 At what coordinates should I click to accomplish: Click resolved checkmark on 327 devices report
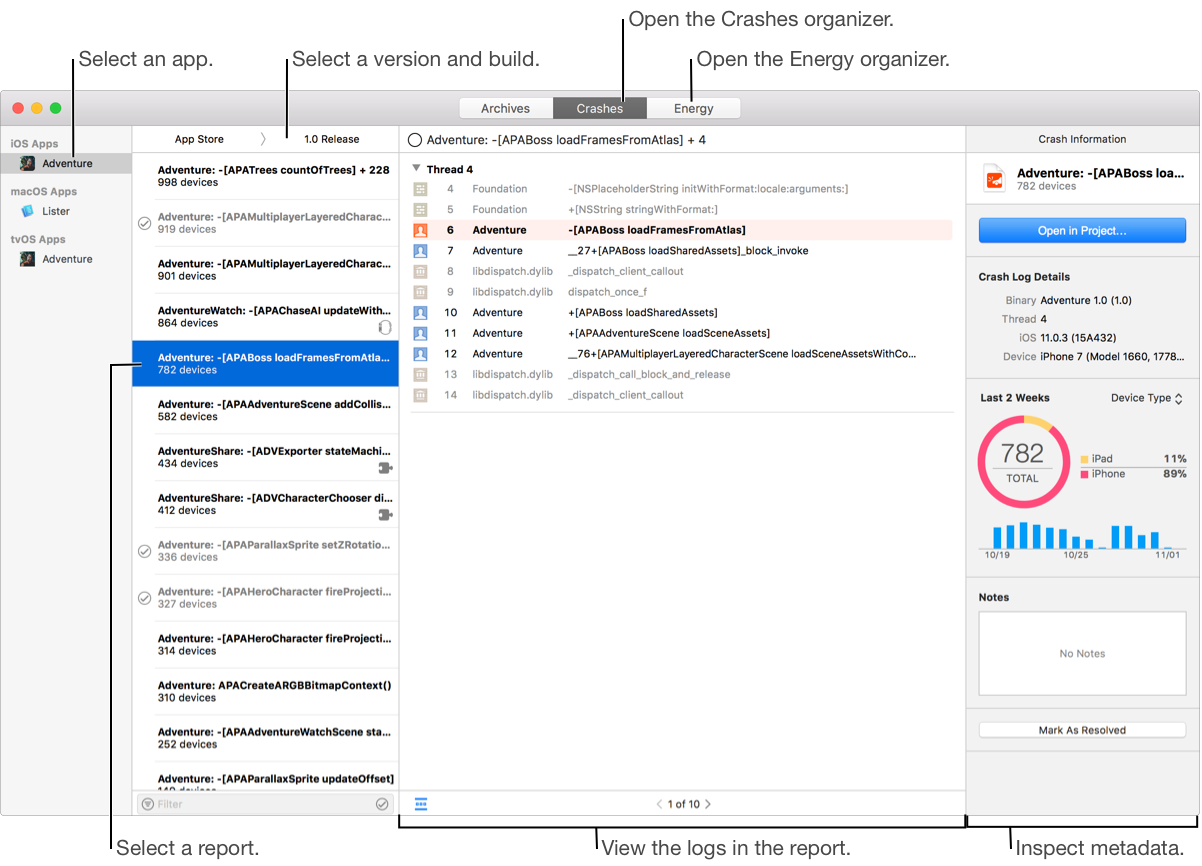tap(144, 598)
